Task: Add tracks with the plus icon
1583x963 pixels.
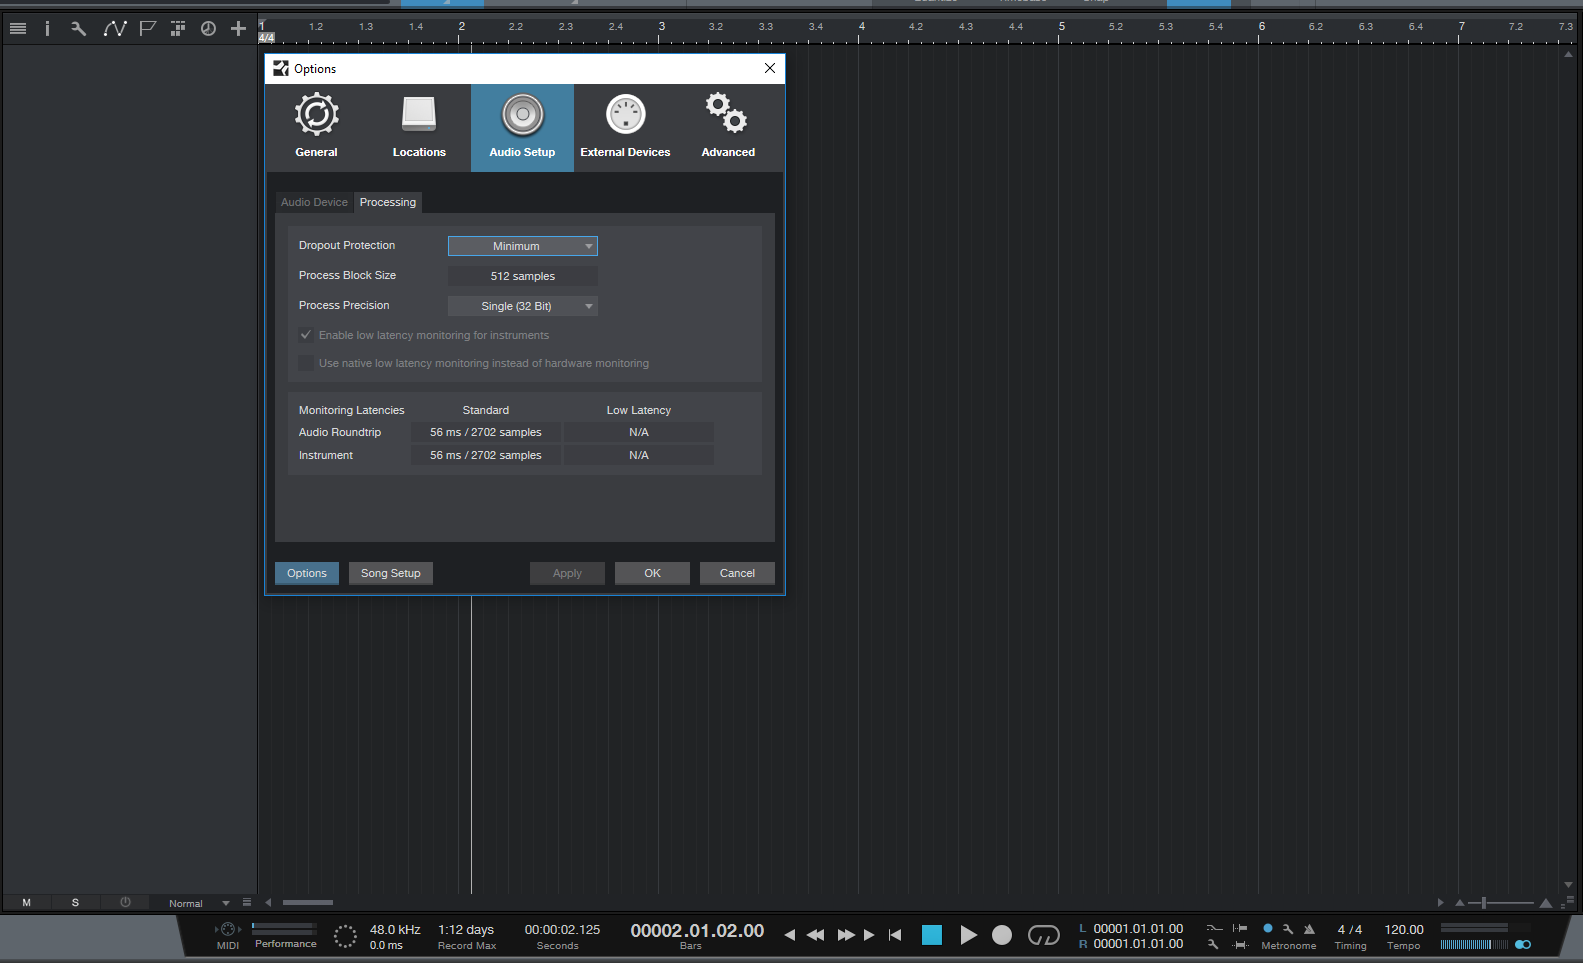Action: pos(238,29)
